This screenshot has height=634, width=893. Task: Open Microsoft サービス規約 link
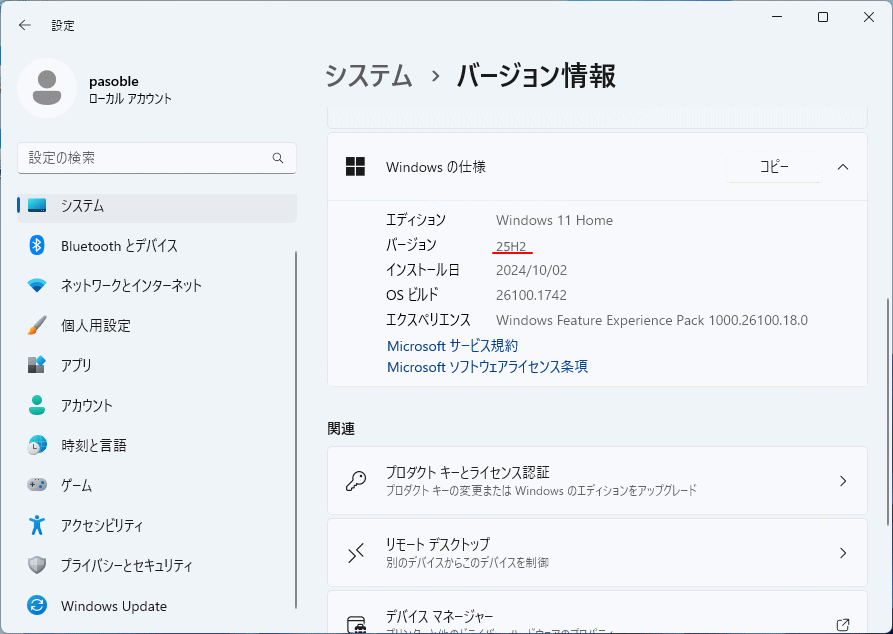click(452, 346)
